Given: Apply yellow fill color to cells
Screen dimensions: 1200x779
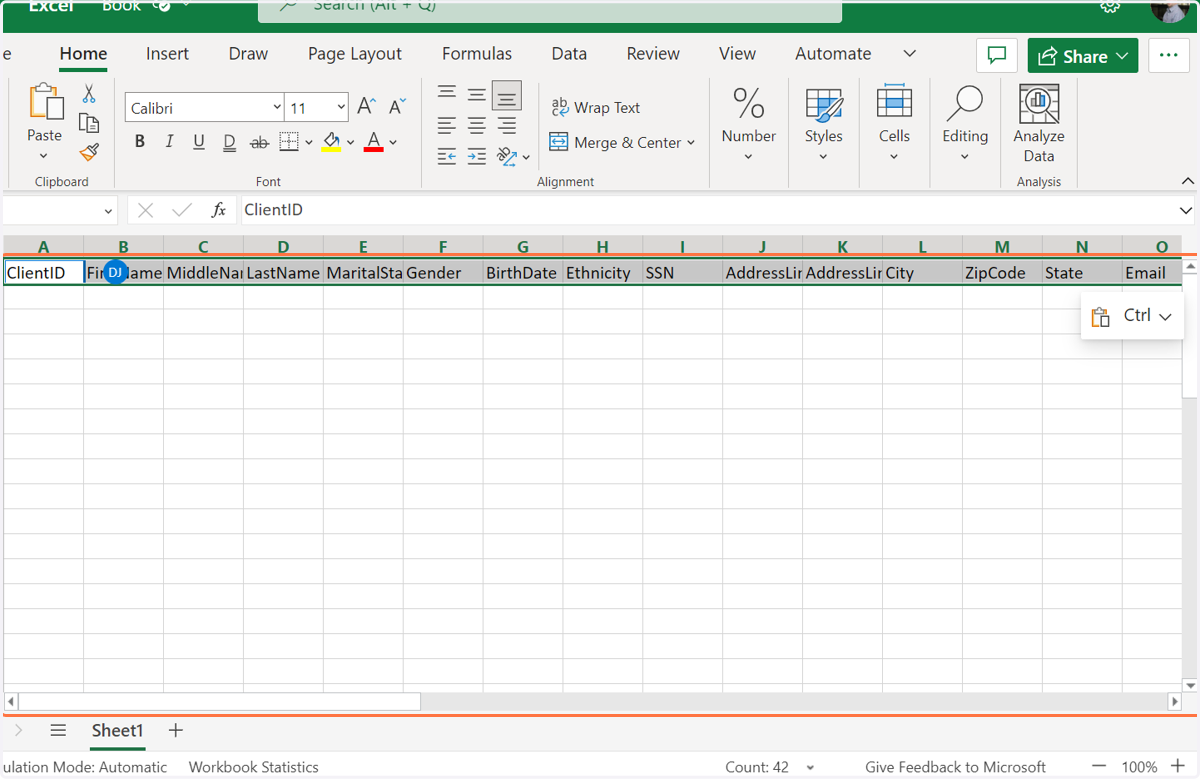Looking at the screenshot, I should point(332,142).
